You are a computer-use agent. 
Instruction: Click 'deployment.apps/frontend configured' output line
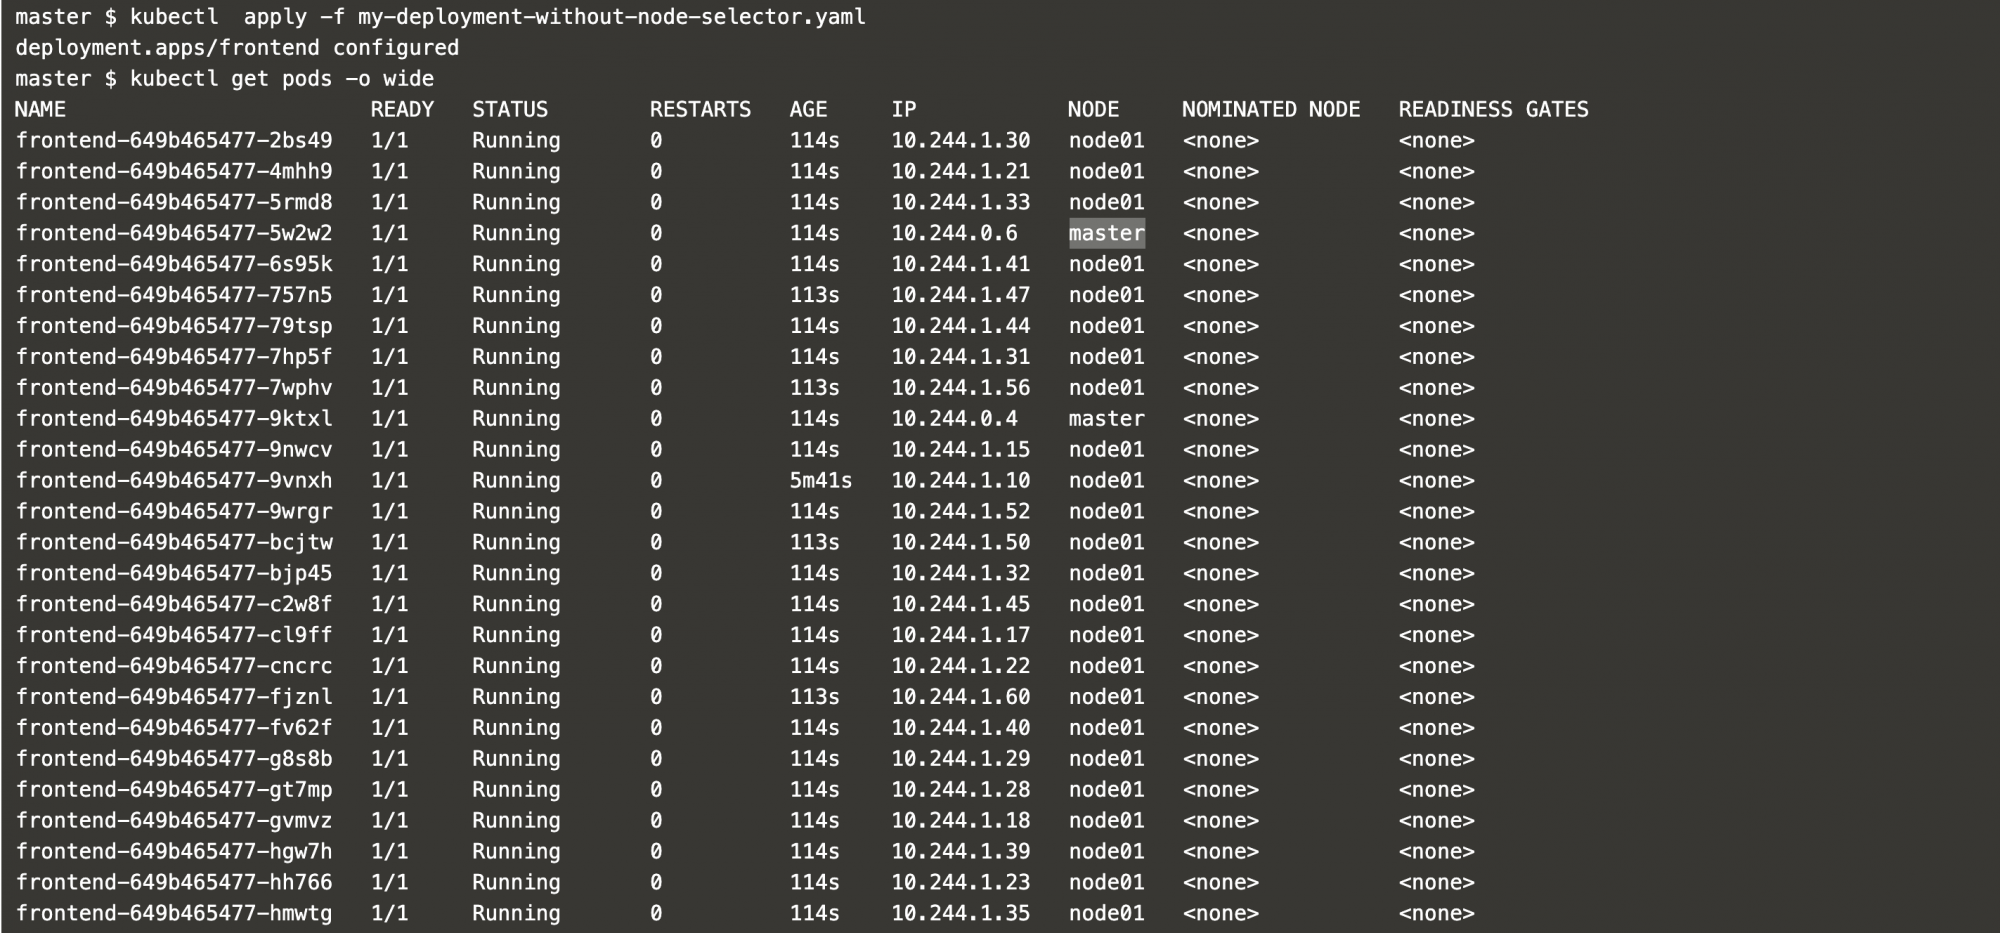point(237,48)
